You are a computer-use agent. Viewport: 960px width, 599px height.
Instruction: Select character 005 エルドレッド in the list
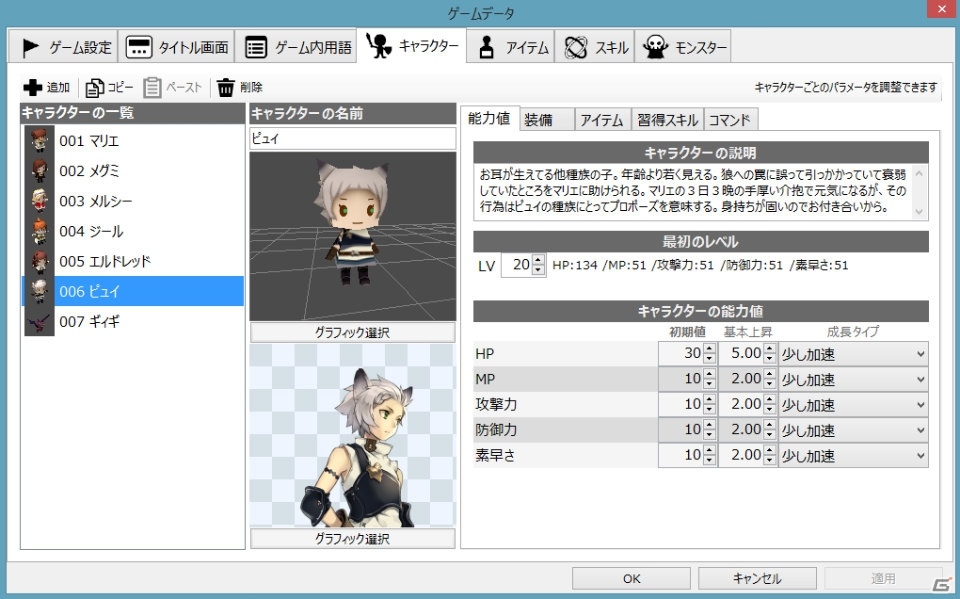[133, 261]
